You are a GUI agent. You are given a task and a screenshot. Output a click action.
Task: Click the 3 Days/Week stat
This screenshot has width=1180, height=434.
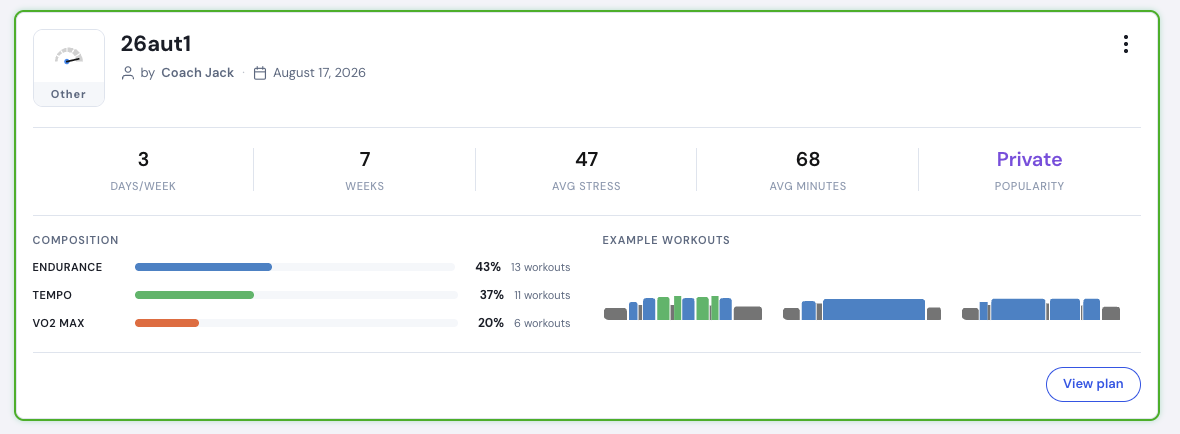click(143, 171)
